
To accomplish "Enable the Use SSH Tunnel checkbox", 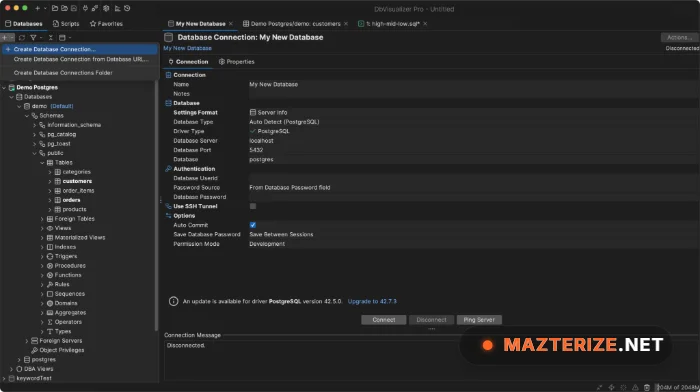I will tap(253, 206).
